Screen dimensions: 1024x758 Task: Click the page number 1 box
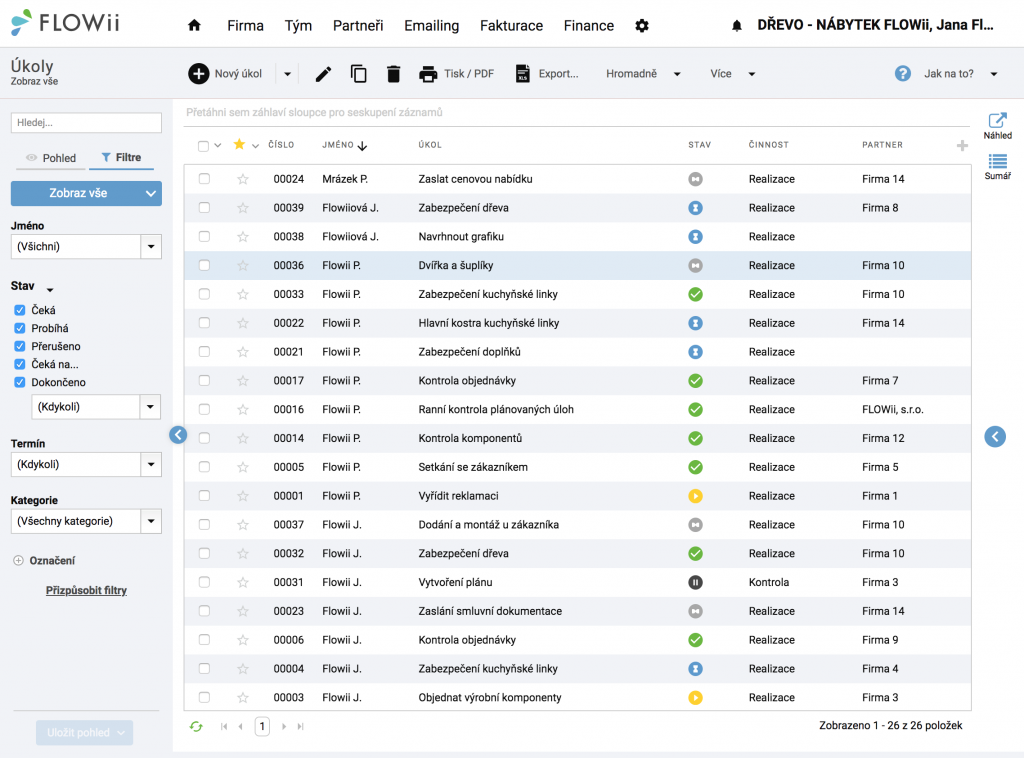(262, 727)
